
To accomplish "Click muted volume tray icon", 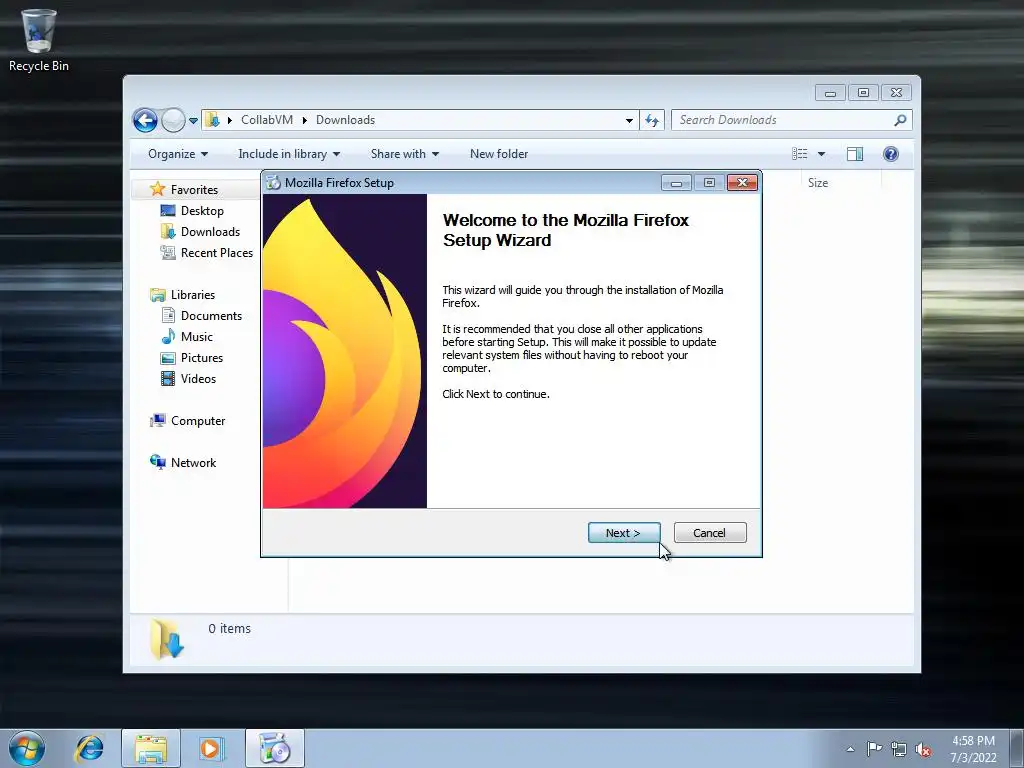I will click(x=923, y=750).
